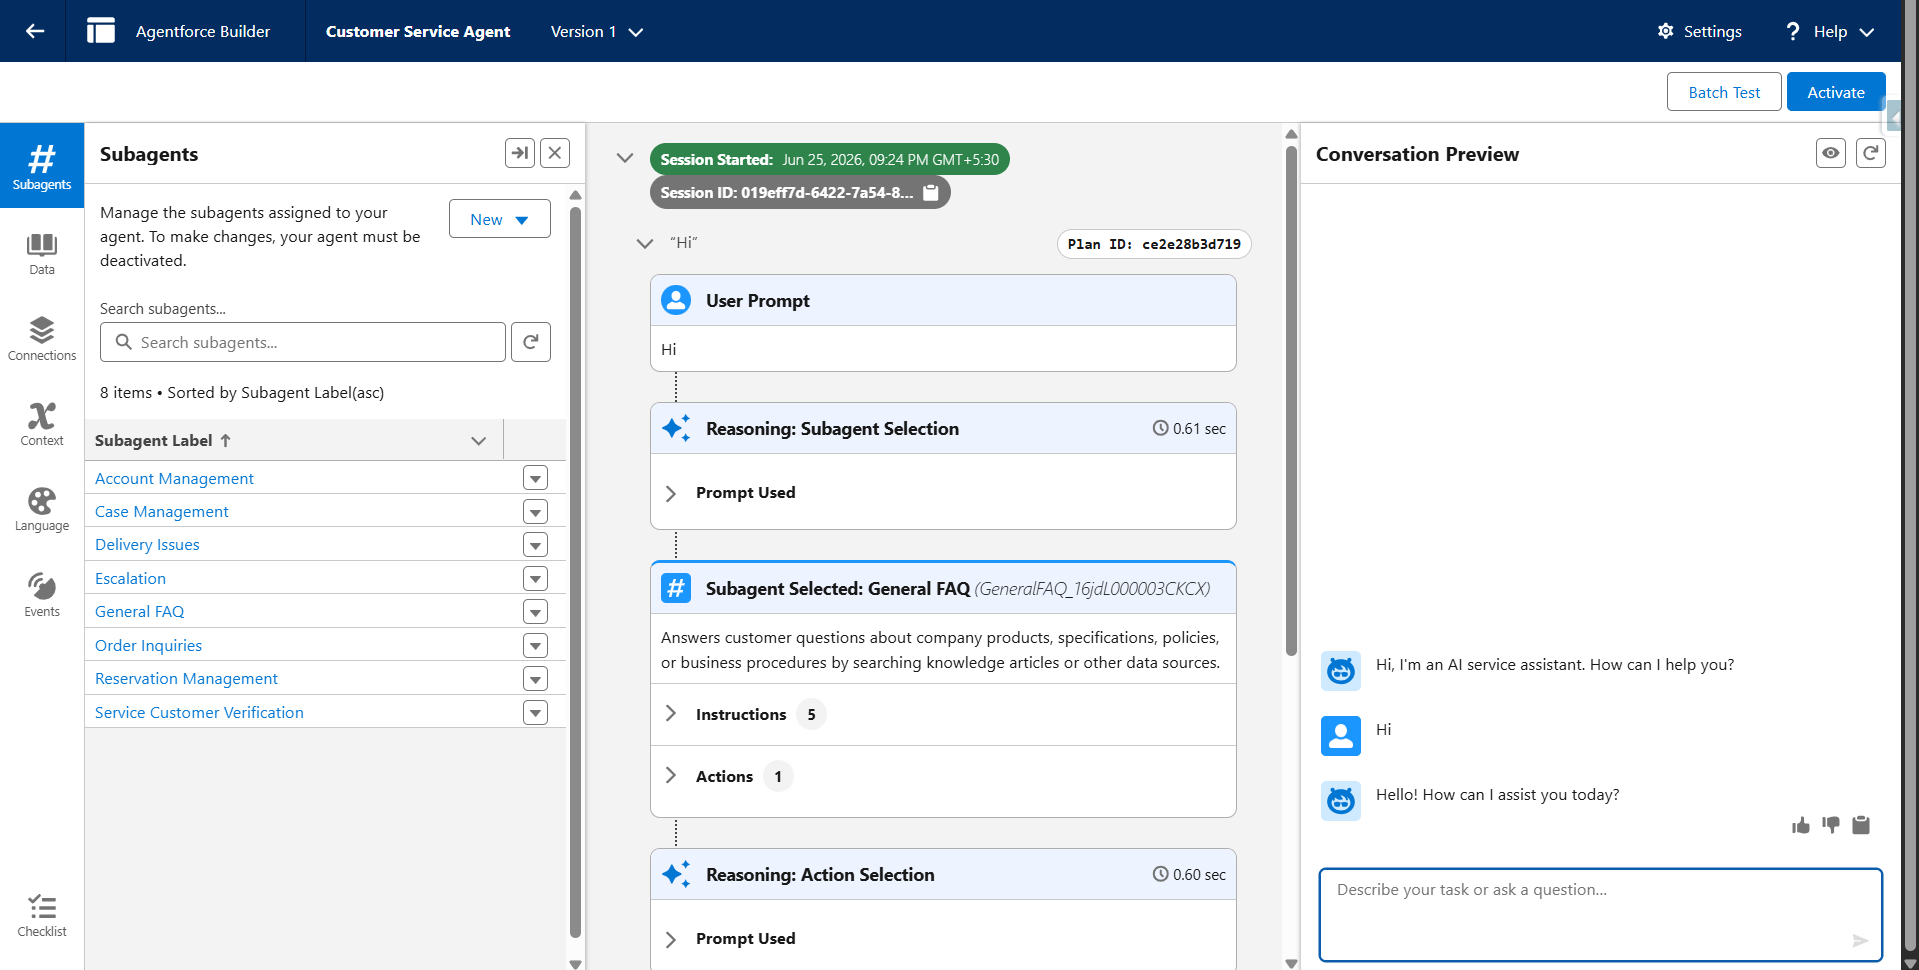Expand the Instructions section
Image resolution: width=1919 pixels, height=970 pixels.
pyautogui.click(x=671, y=714)
